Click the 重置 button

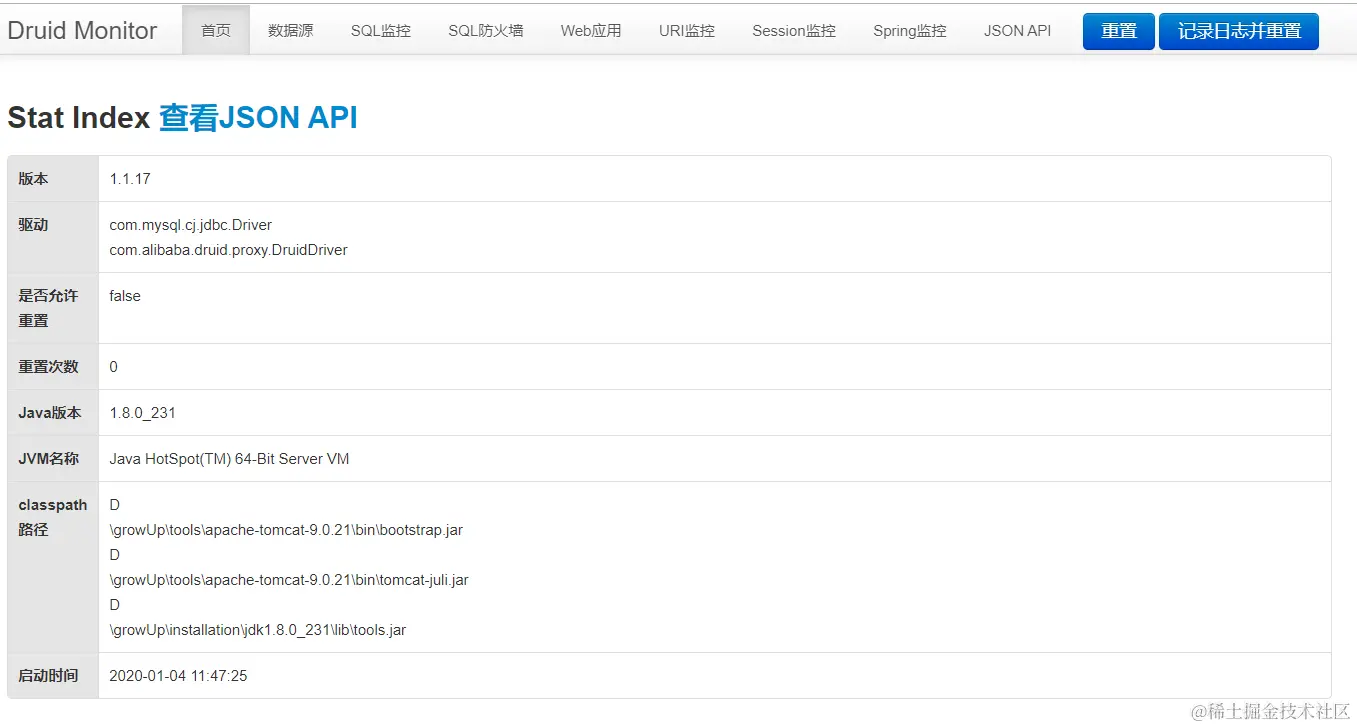[x=1119, y=31]
